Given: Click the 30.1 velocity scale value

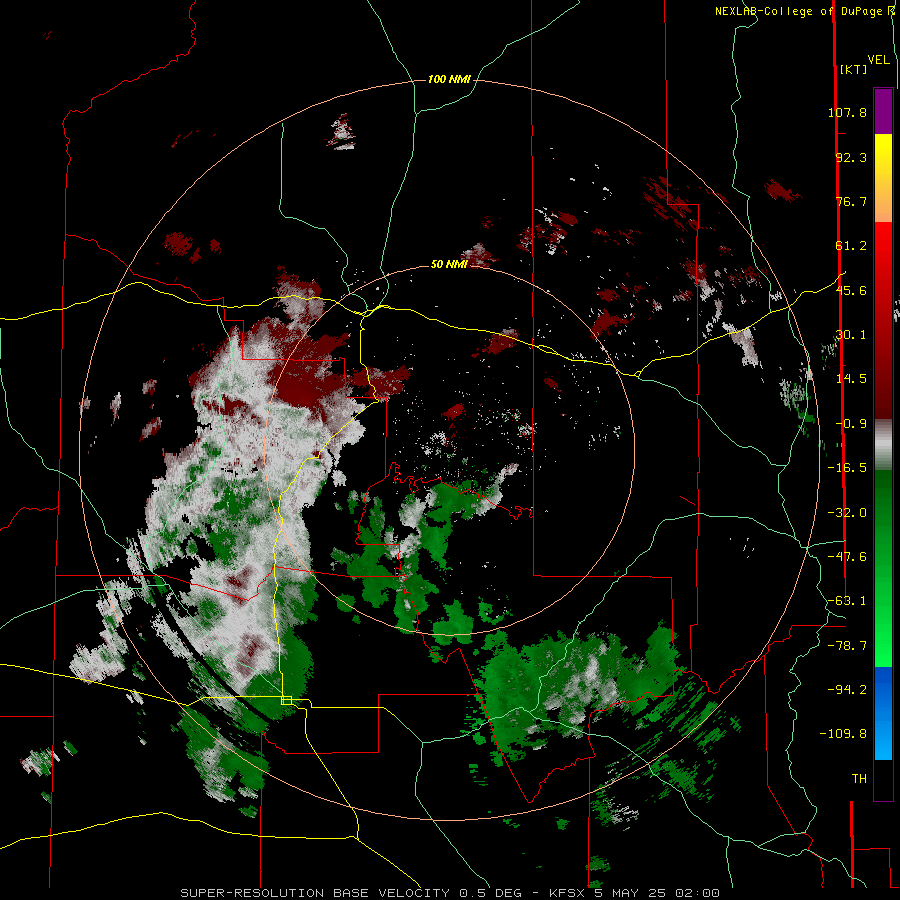Looking at the screenshot, I should tap(851, 335).
